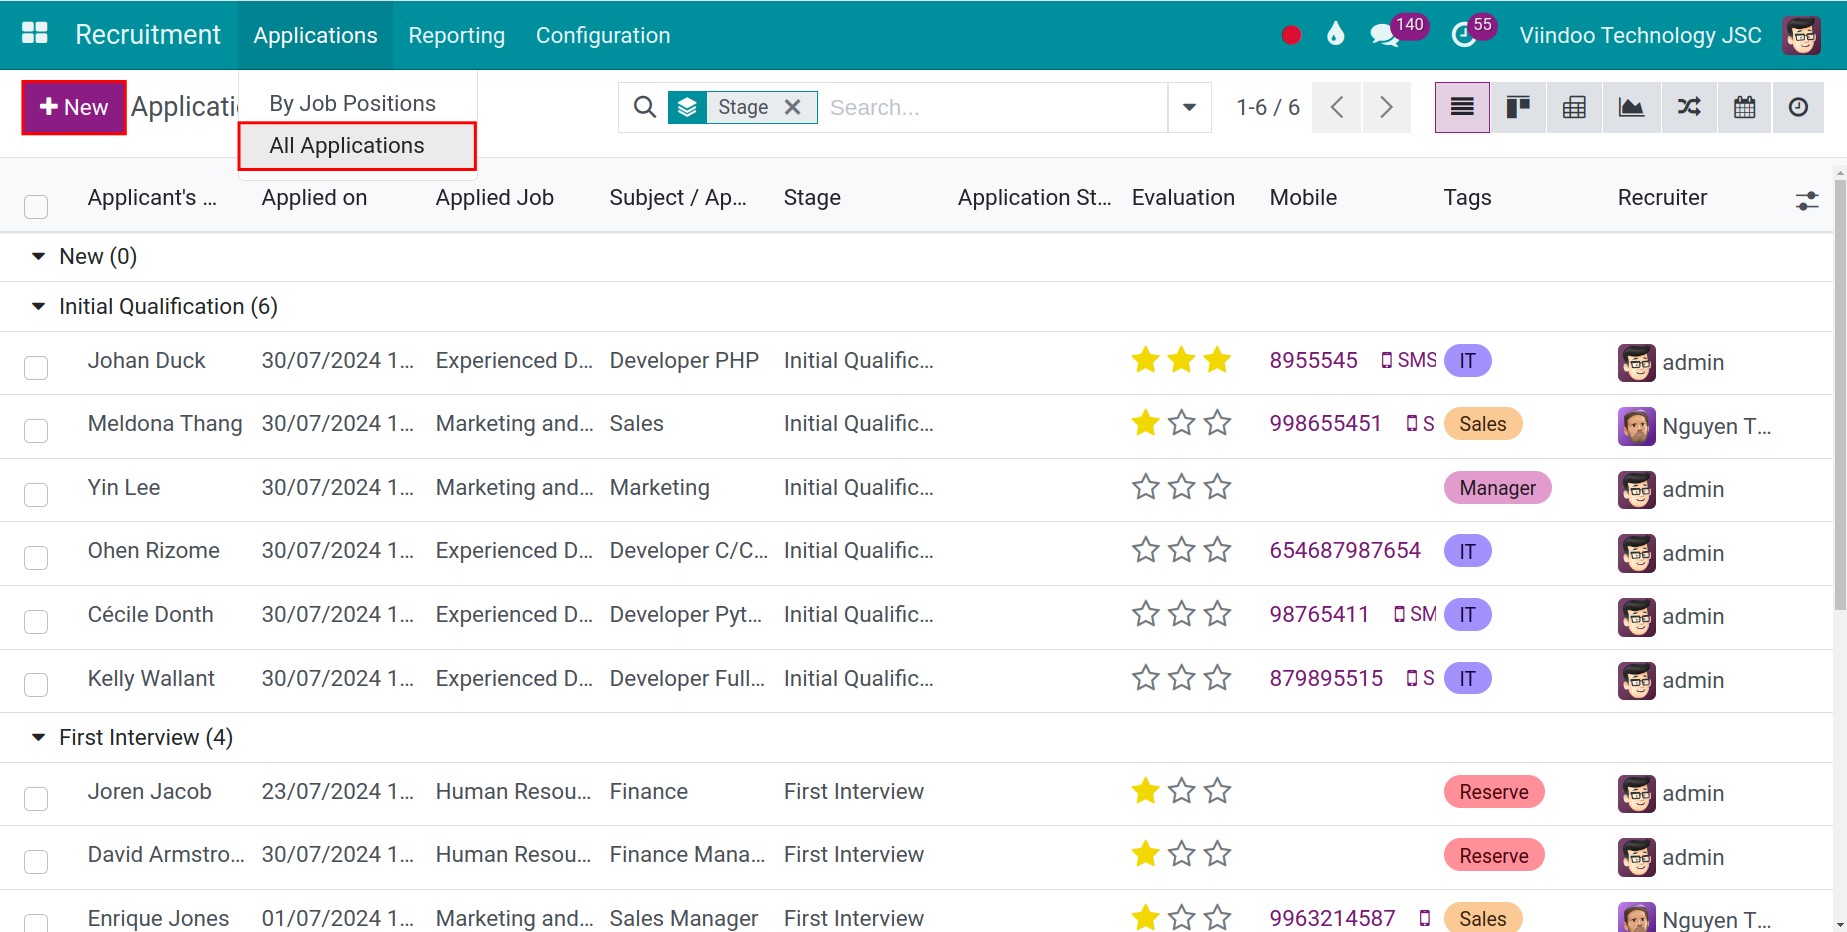Open the search options dropdown arrow

[x=1189, y=107]
